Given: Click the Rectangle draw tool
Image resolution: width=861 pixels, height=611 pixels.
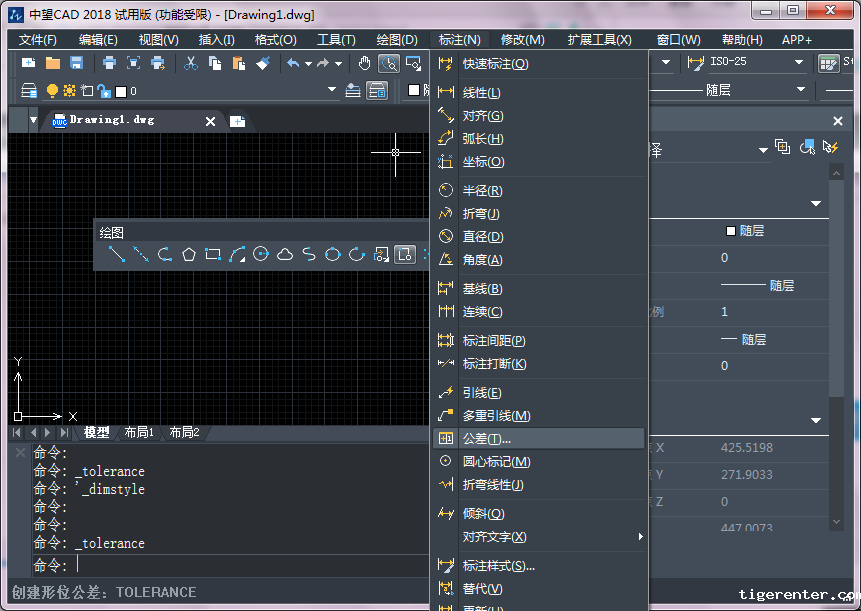Looking at the screenshot, I should (213, 254).
